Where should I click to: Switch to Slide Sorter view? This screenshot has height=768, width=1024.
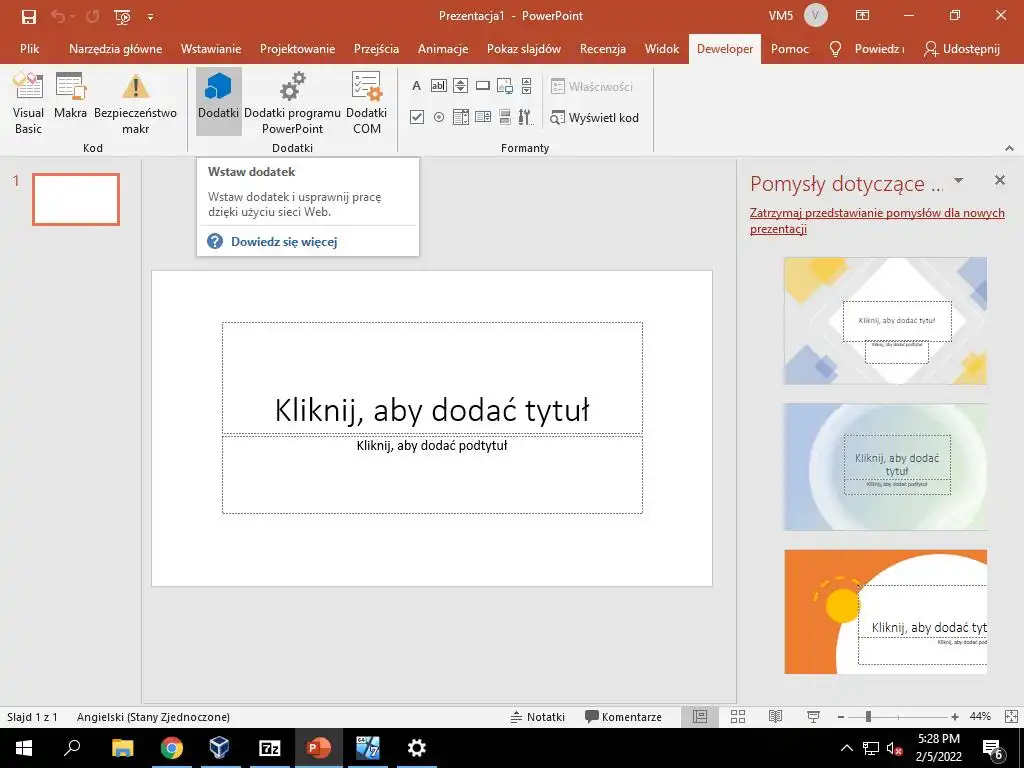tap(738, 717)
